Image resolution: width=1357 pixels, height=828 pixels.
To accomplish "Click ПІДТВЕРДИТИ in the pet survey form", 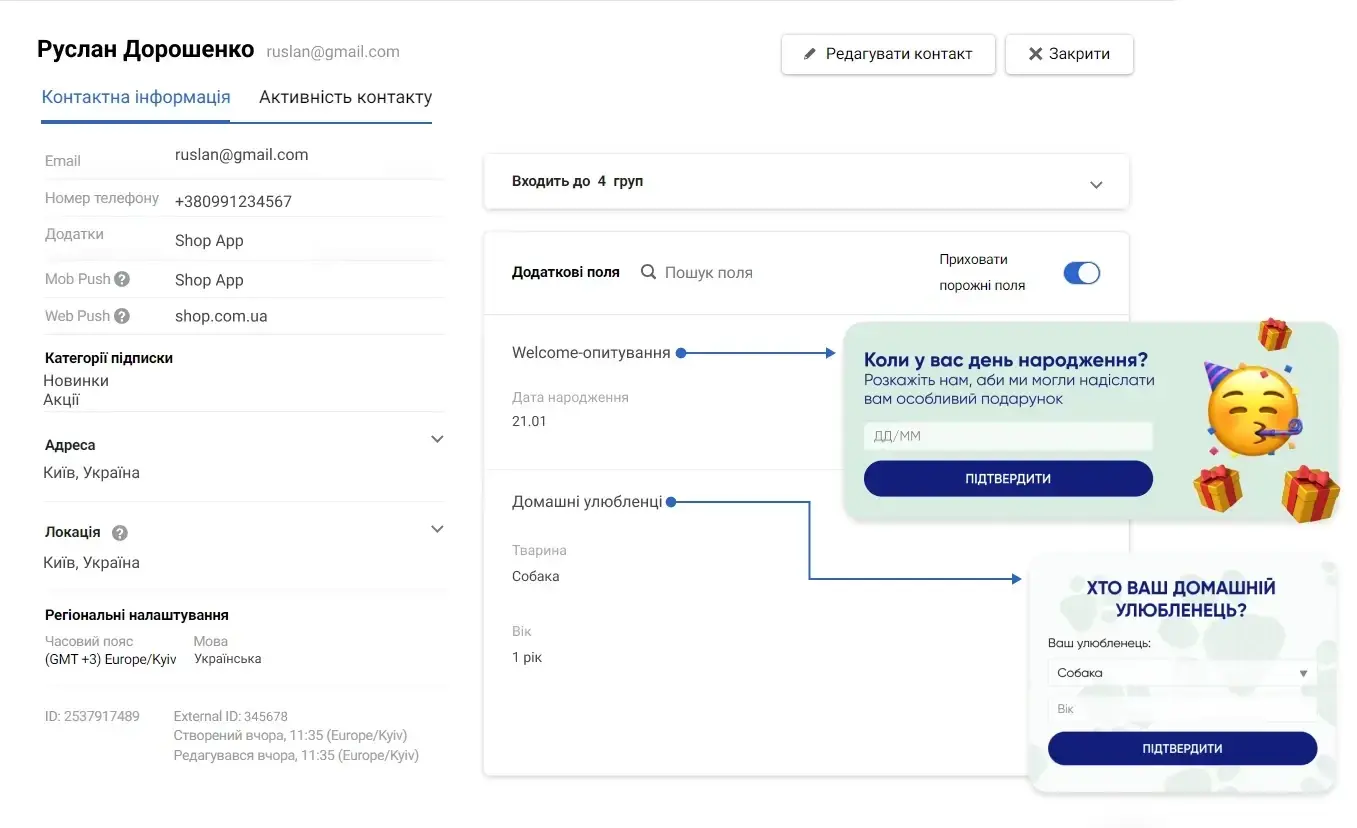I will (x=1182, y=748).
